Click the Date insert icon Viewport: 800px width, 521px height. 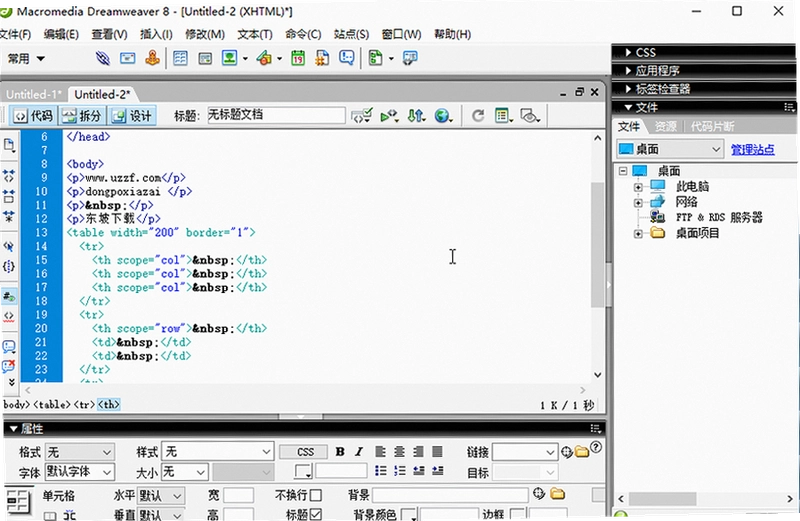298,58
